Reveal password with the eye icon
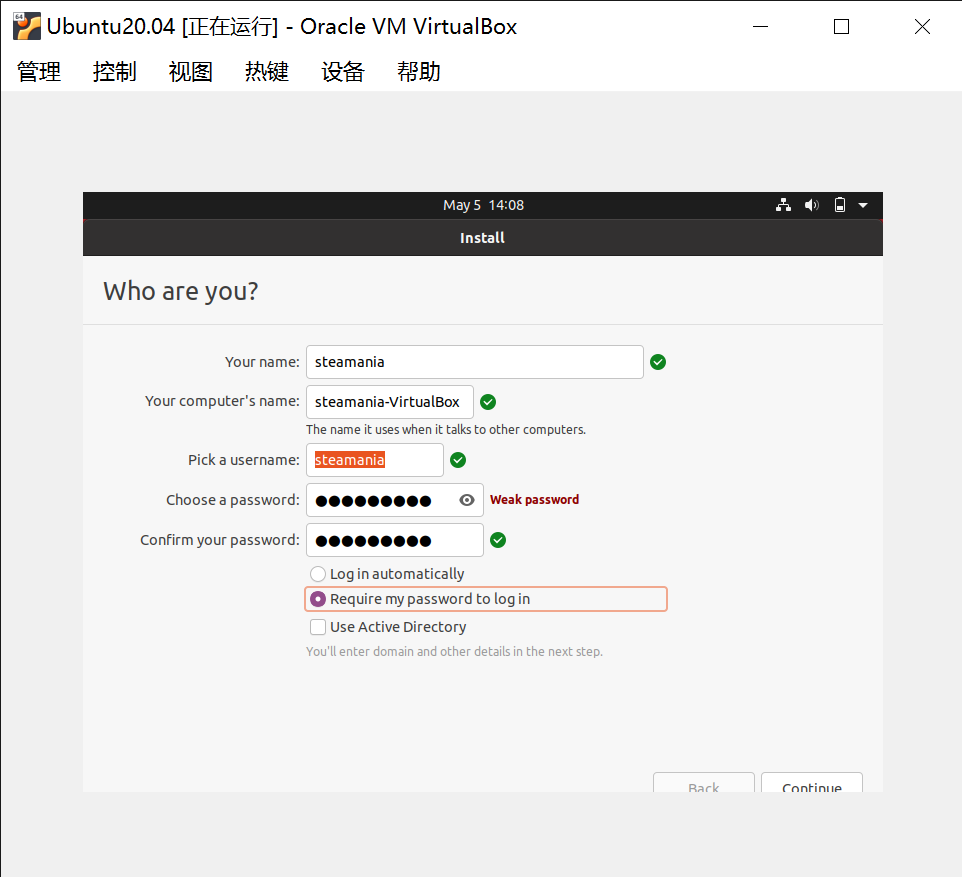This screenshot has height=877, width=962. (x=467, y=500)
